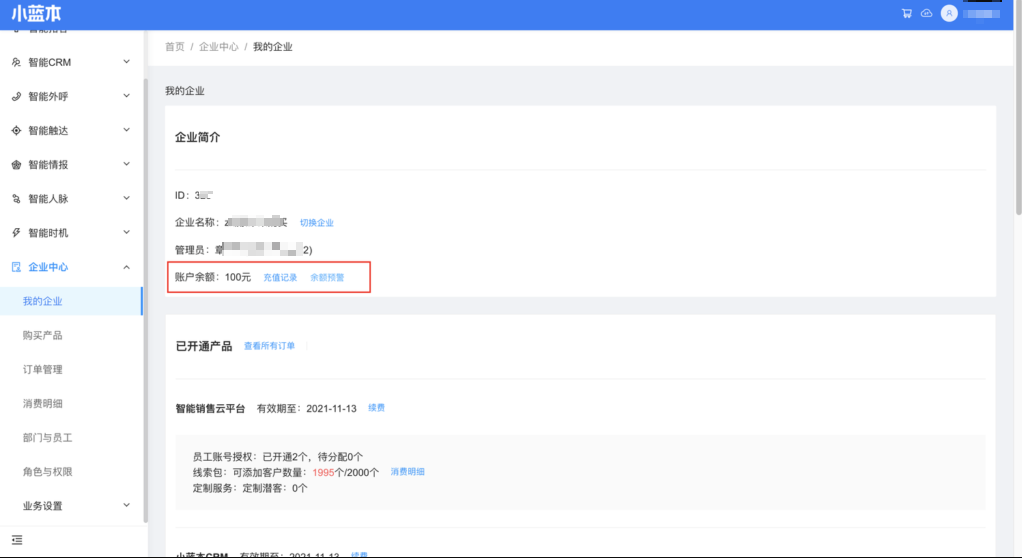1022x558 pixels.
Task: Expand the 智能时机 menu chevron
Action: coord(126,233)
